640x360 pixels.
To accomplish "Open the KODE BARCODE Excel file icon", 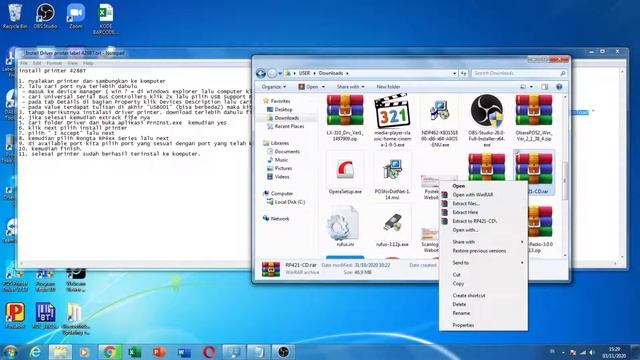I will pos(106,19).
